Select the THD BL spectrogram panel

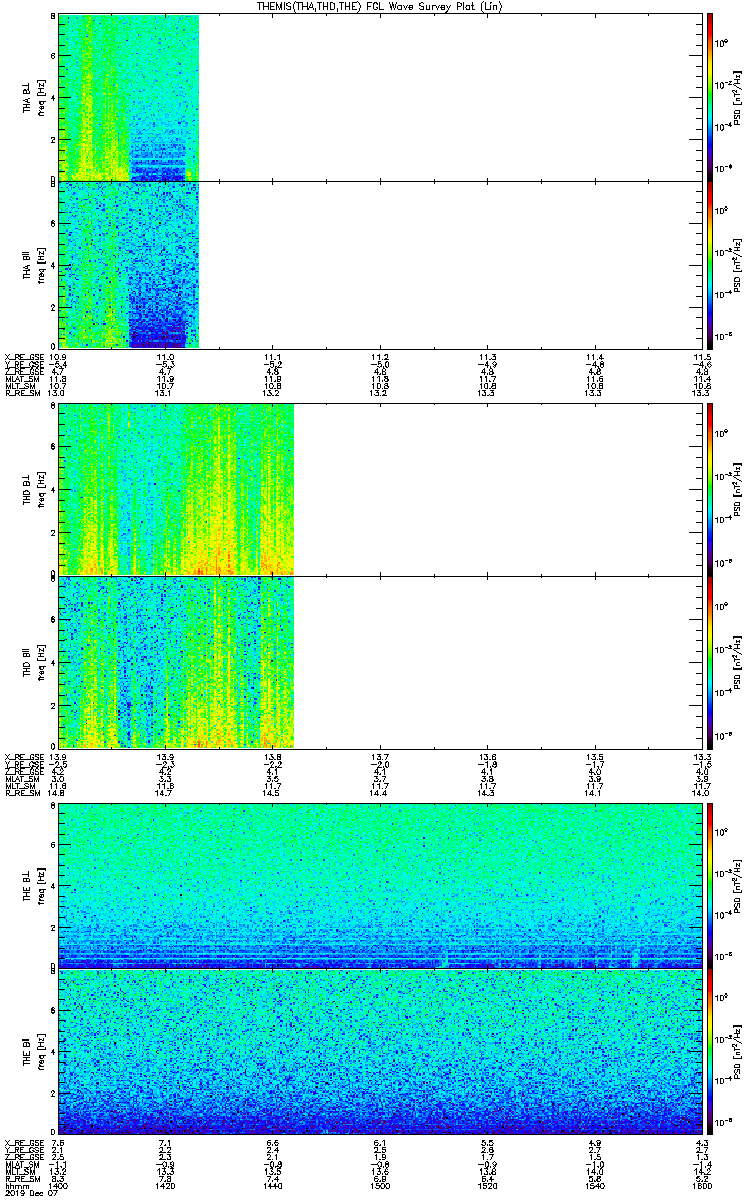[380, 489]
